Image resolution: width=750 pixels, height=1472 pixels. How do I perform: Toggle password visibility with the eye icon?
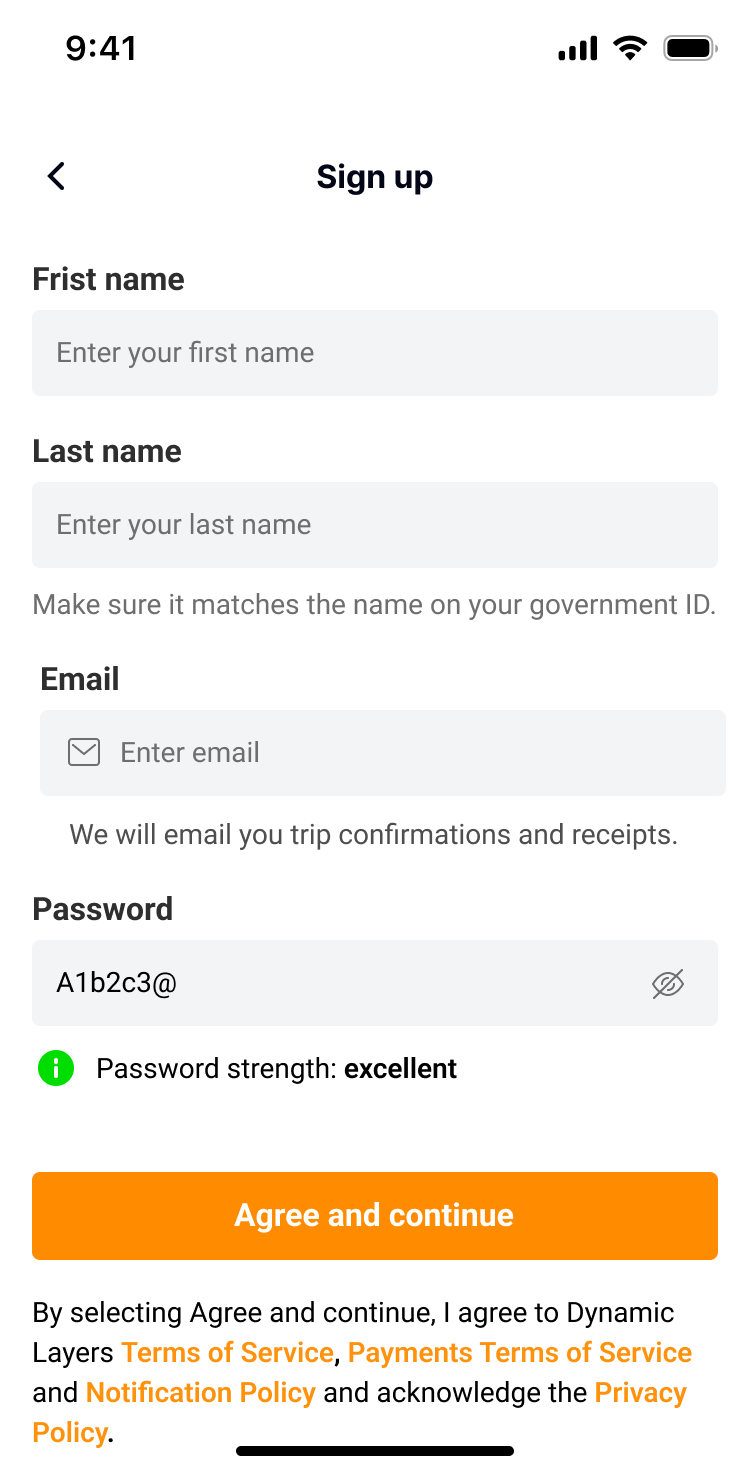(667, 983)
